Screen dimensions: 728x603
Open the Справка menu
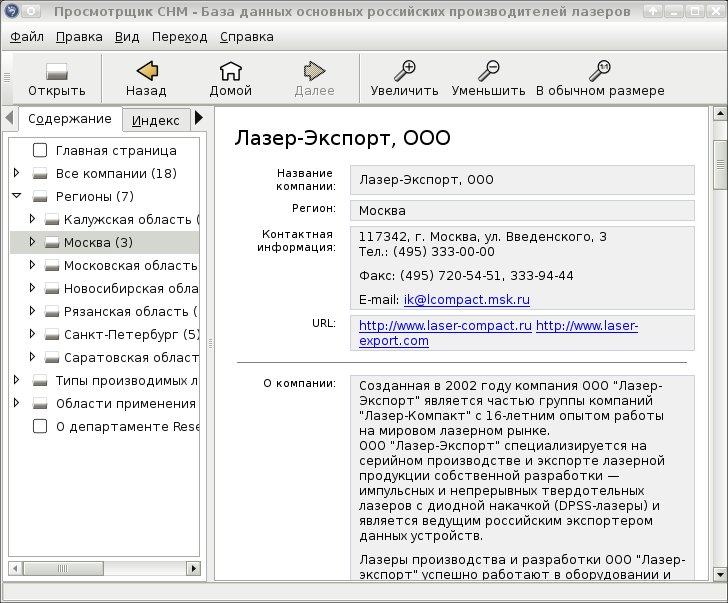(x=247, y=37)
